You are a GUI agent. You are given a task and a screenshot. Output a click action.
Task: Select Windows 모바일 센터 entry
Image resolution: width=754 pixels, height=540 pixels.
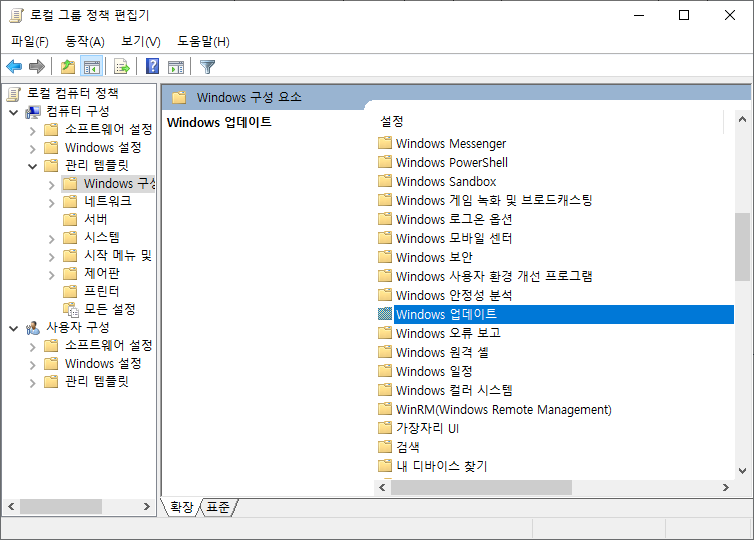coord(454,238)
